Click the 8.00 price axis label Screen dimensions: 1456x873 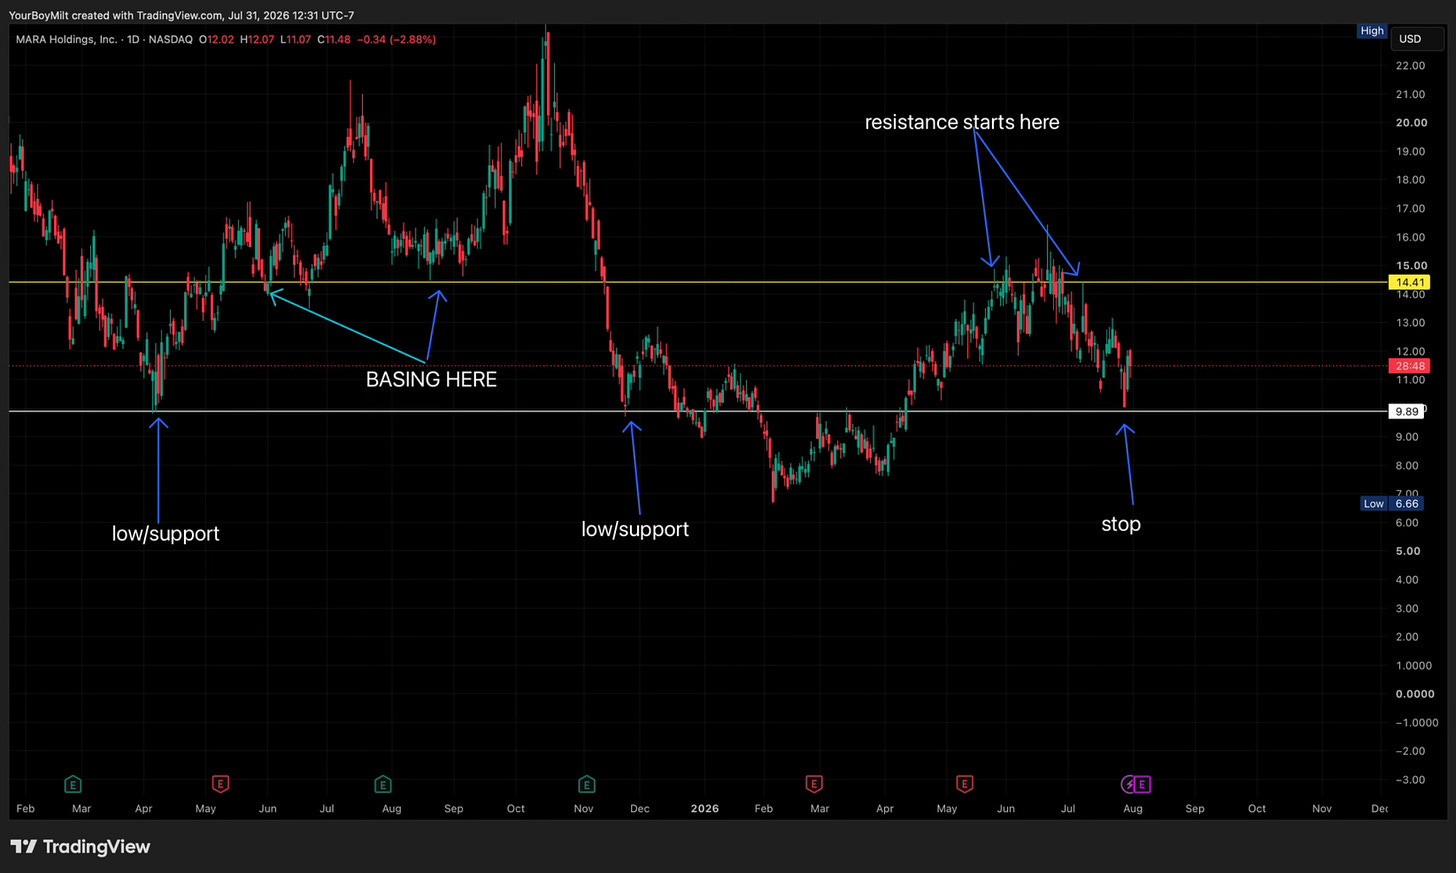(1407, 466)
